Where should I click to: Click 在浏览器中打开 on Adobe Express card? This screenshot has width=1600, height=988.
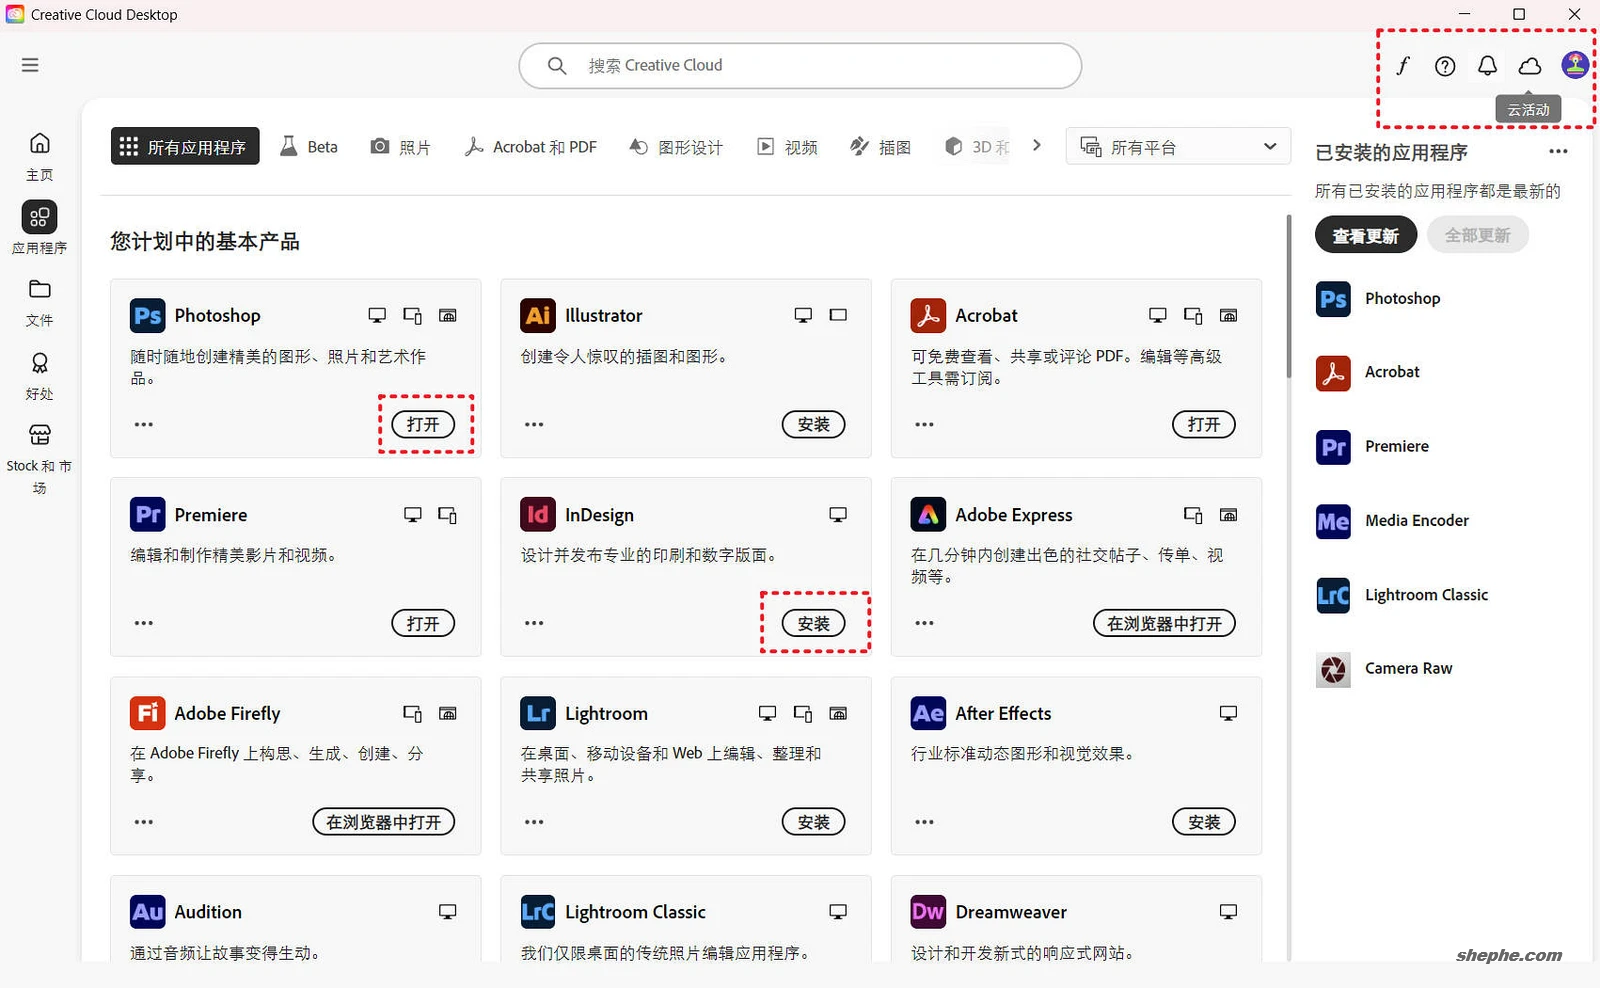[x=1164, y=623]
